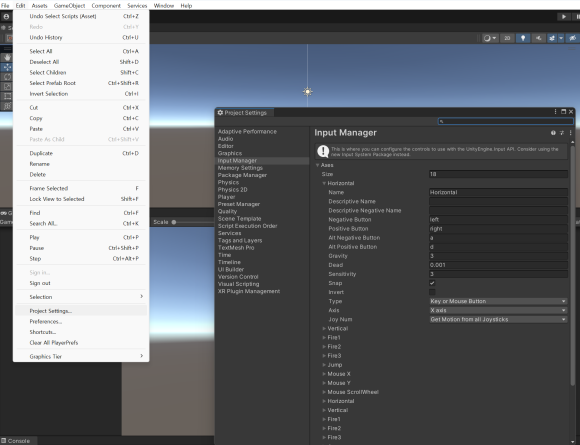Select the combined Transform tool
Image resolution: width=580 pixels, height=445 pixels.
(7, 106)
